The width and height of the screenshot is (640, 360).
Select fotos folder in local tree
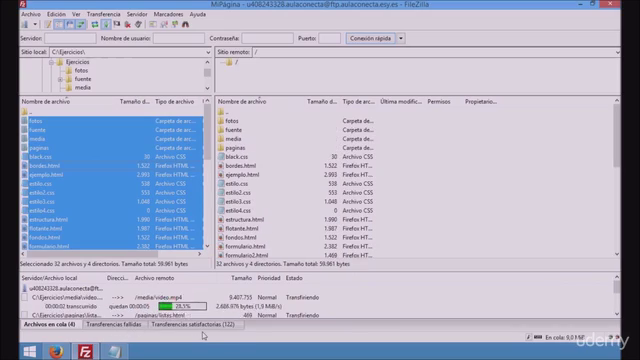coord(81,71)
